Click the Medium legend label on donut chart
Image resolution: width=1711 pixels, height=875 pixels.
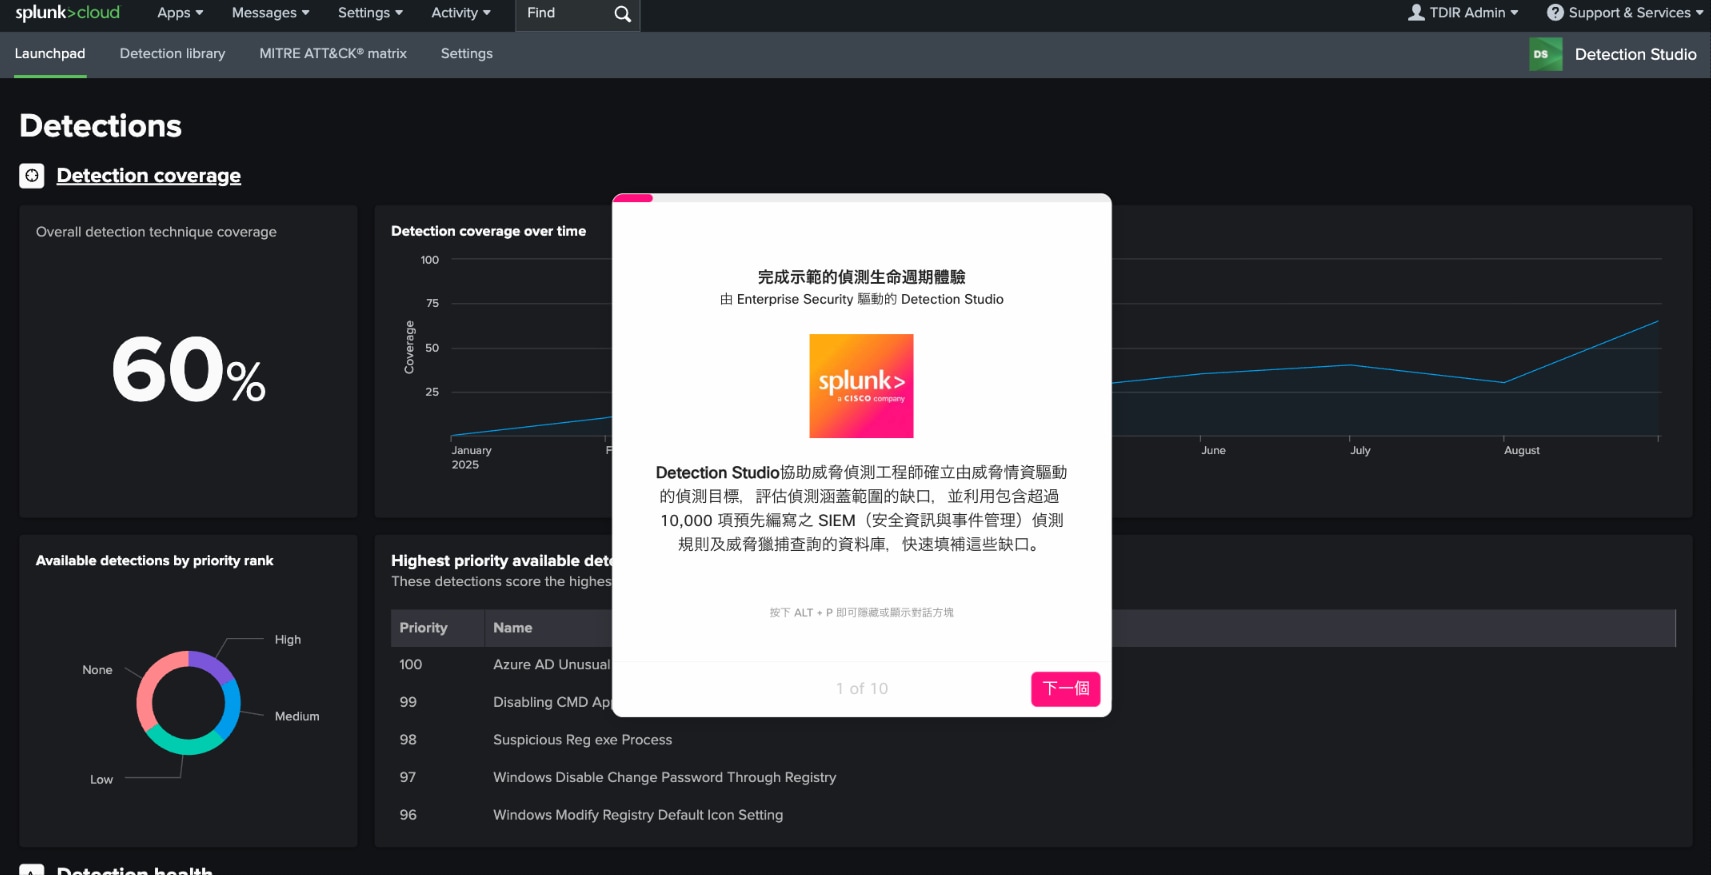297,717
